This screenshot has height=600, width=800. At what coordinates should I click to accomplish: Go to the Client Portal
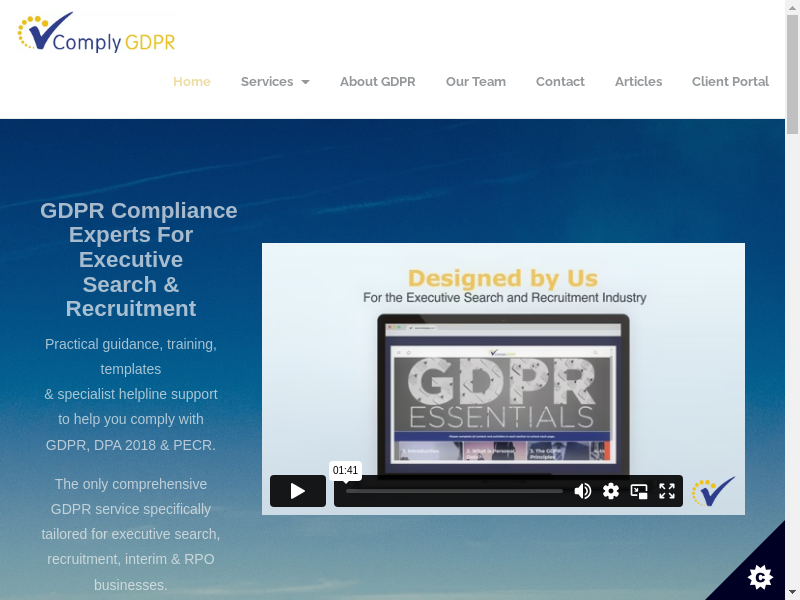pyautogui.click(x=730, y=82)
